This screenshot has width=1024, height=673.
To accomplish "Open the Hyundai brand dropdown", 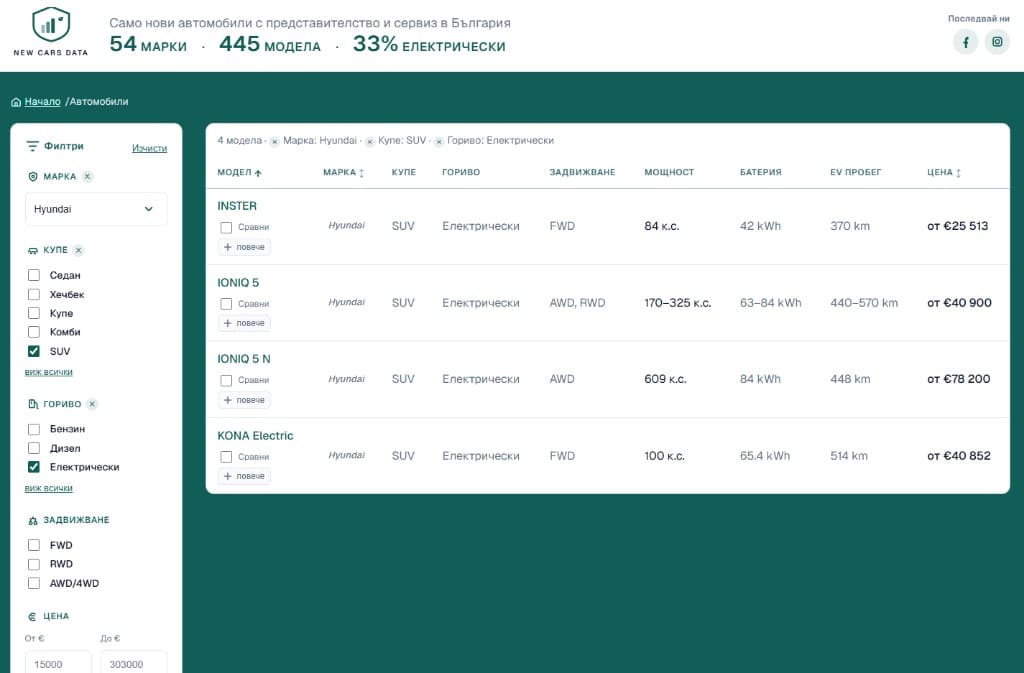I will [x=96, y=209].
